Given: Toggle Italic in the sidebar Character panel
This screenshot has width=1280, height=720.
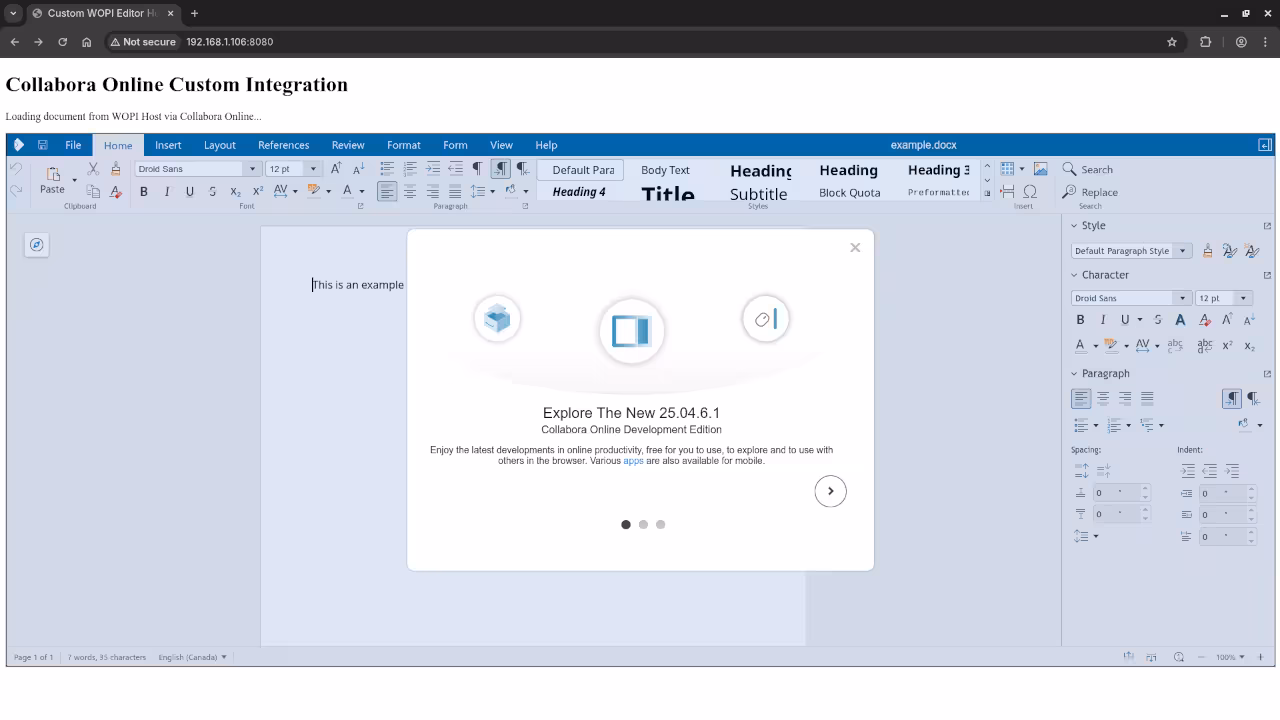Looking at the screenshot, I should 1103,320.
